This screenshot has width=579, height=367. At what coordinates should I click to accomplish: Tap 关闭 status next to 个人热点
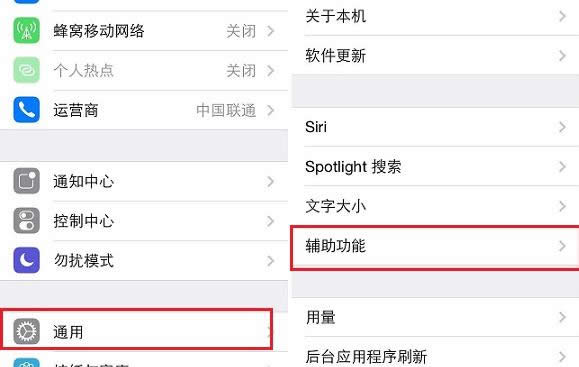point(241,71)
